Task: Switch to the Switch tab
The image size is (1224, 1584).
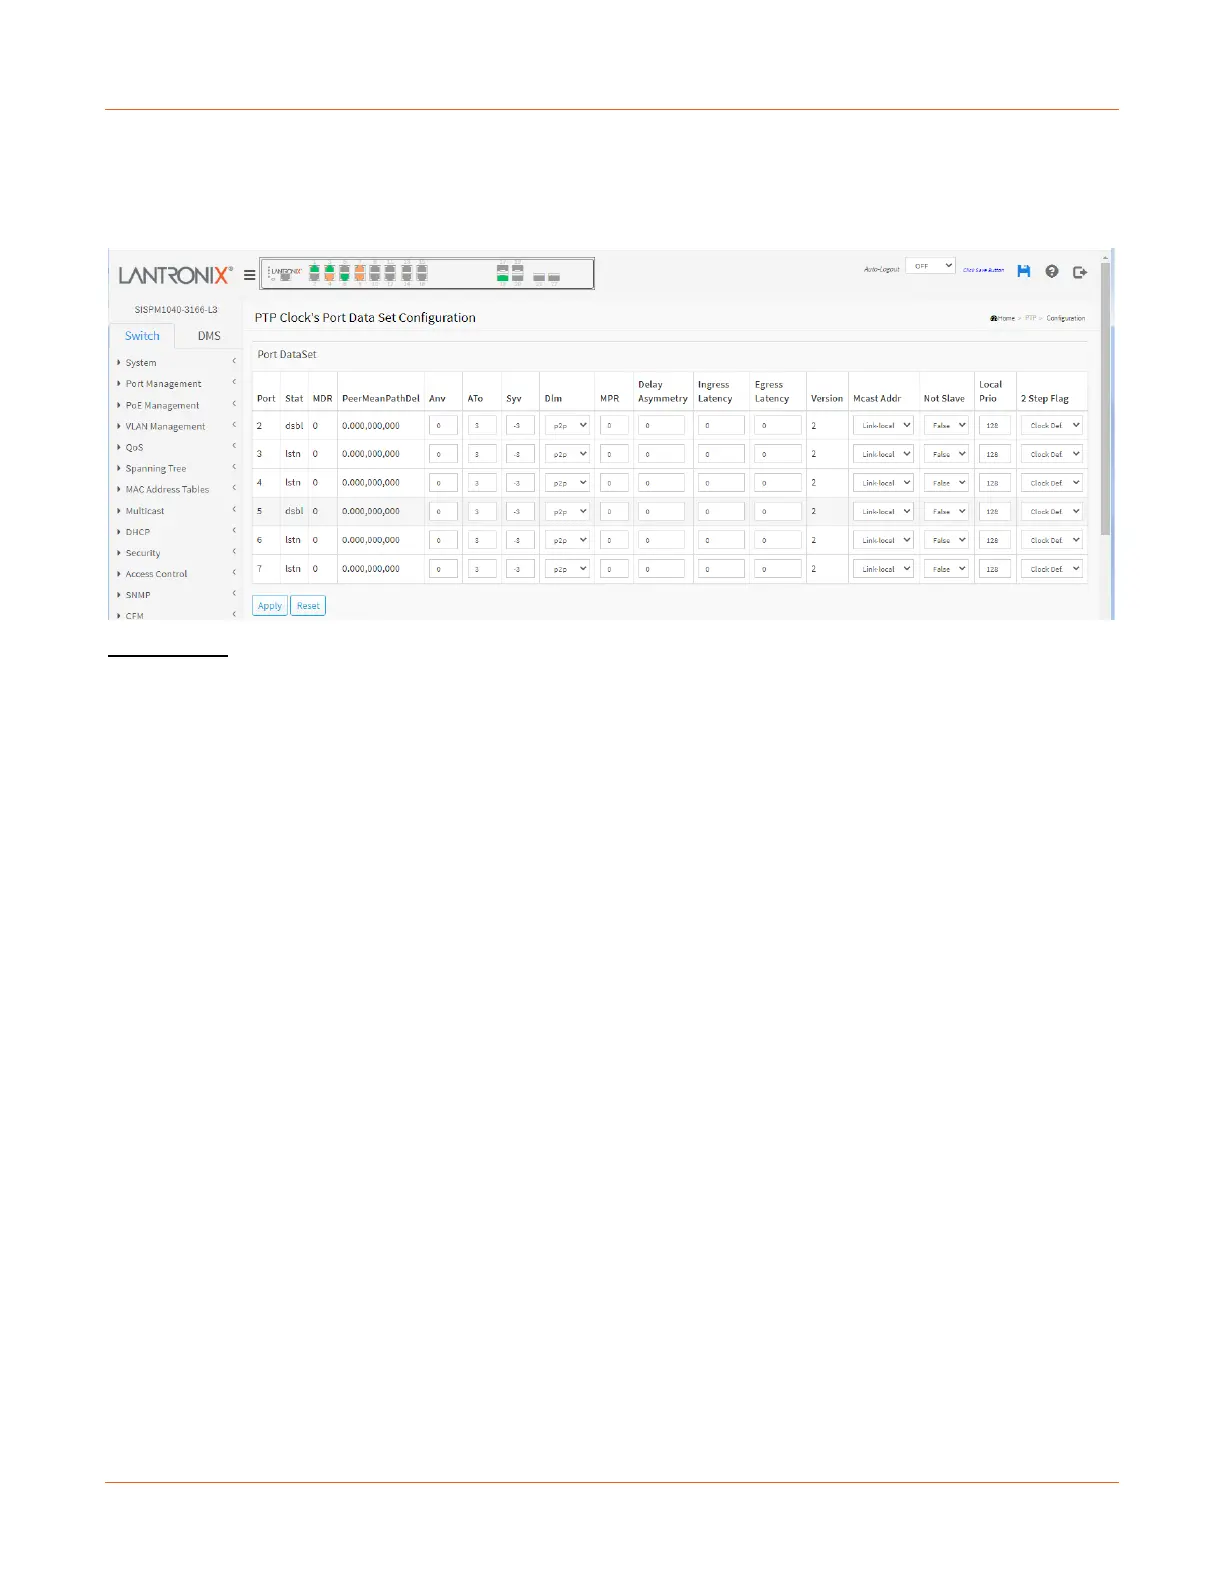Action: click(x=142, y=336)
